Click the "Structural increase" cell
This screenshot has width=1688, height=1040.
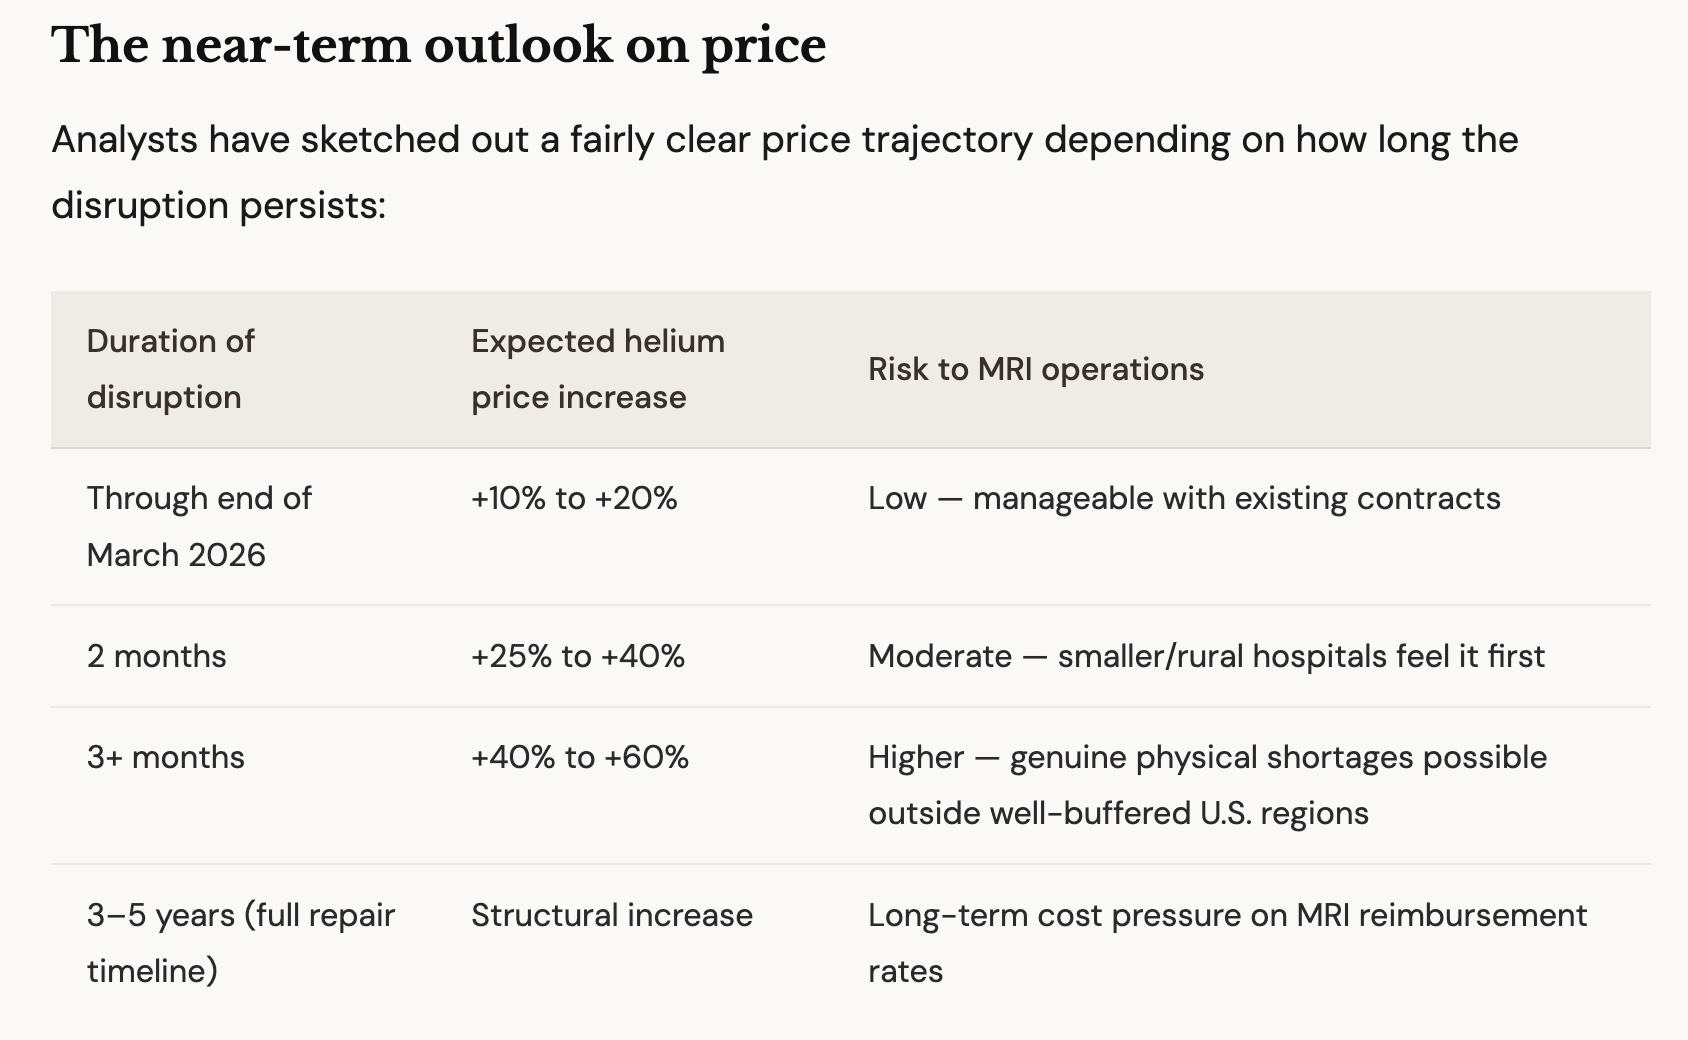(x=611, y=915)
